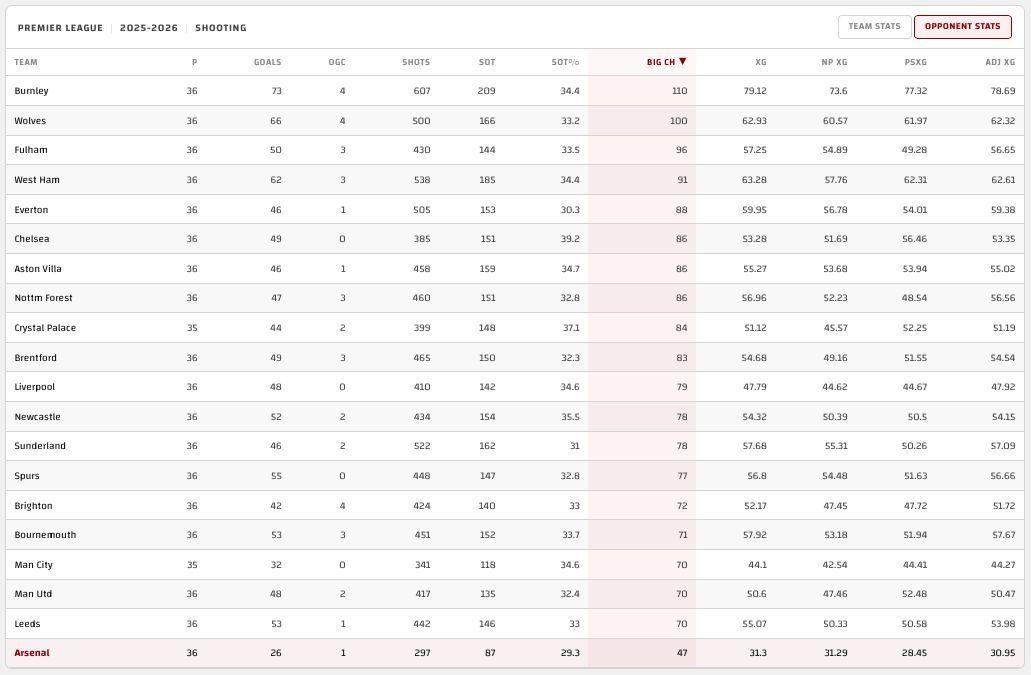1031x675 pixels.
Task: Select the Spurs team name
Action: 26,476
